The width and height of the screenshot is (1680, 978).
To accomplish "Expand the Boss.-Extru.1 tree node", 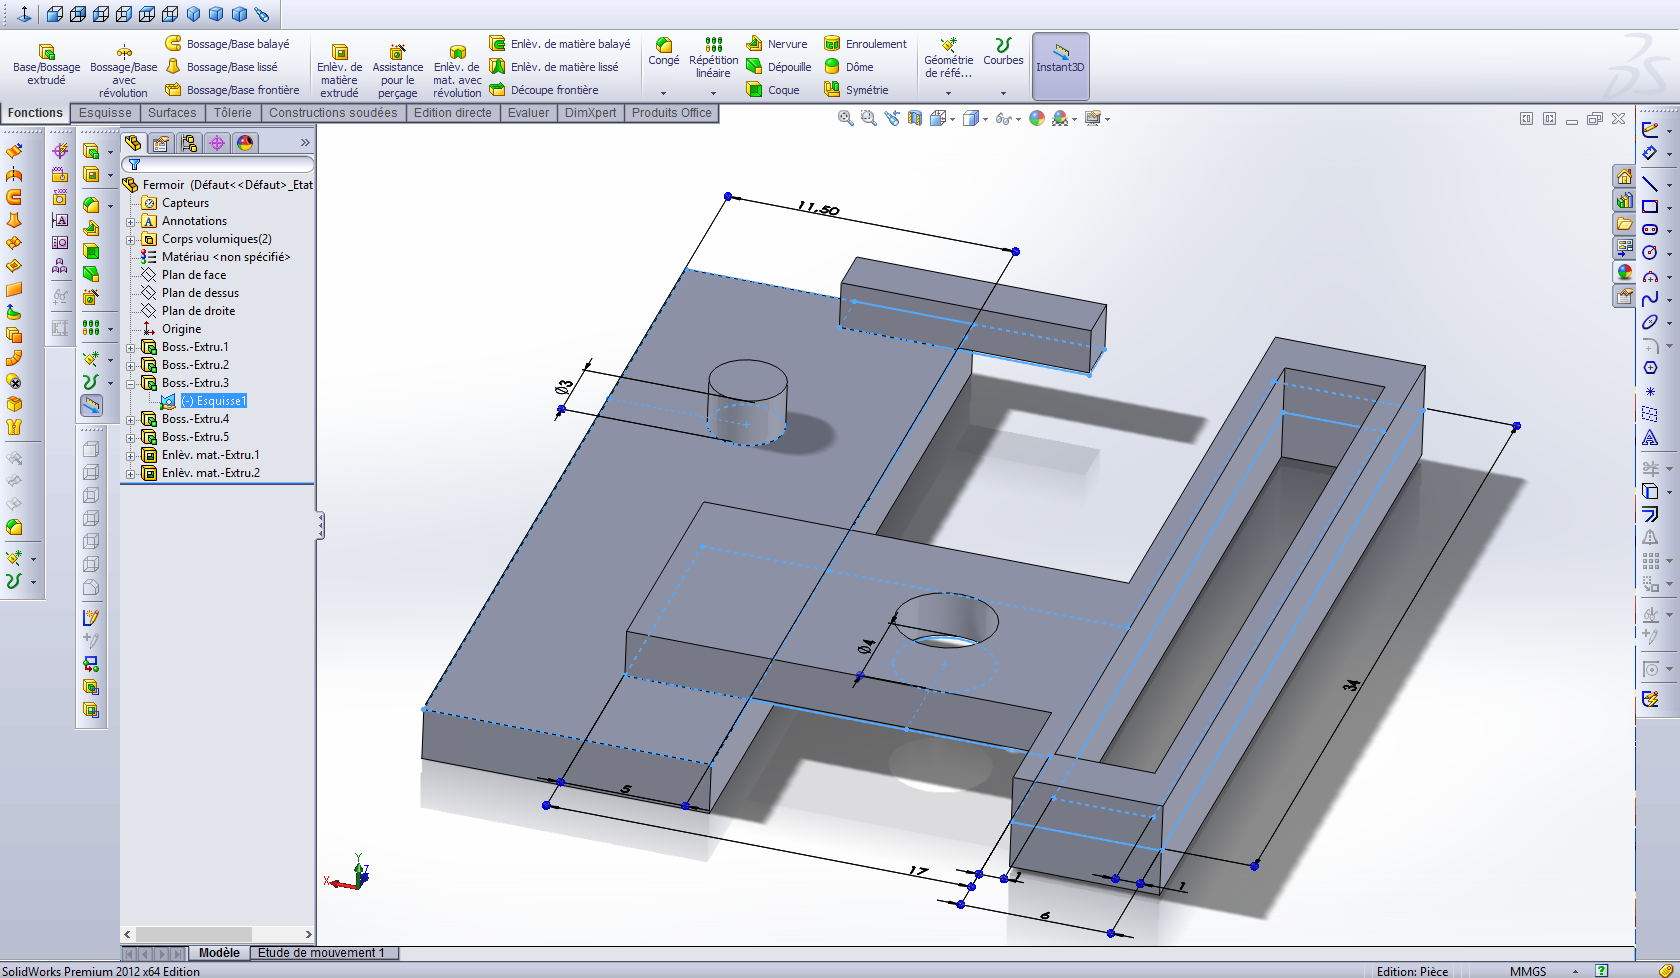I will pyautogui.click(x=132, y=347).
